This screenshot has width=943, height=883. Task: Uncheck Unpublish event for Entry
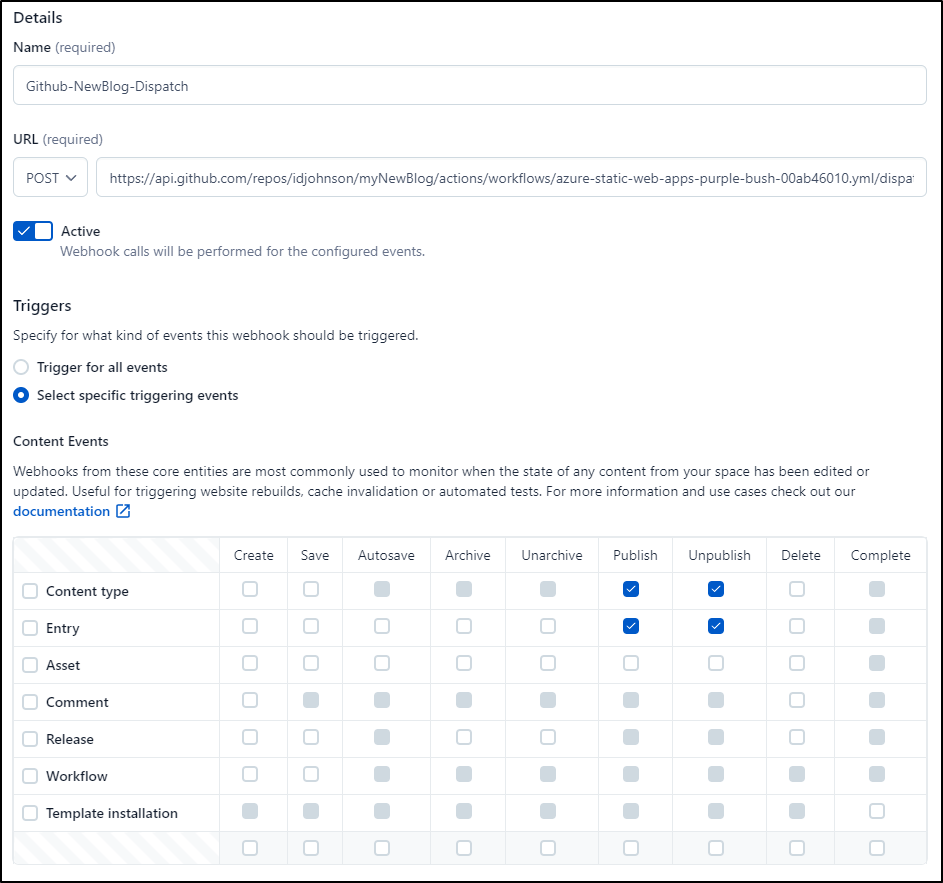716,626
